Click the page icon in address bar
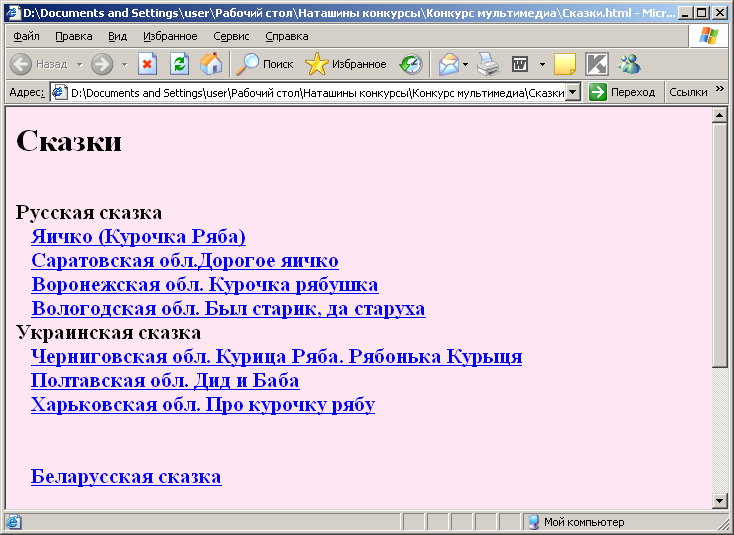Screen dimensions: 734x535 (x=59, y=92)
